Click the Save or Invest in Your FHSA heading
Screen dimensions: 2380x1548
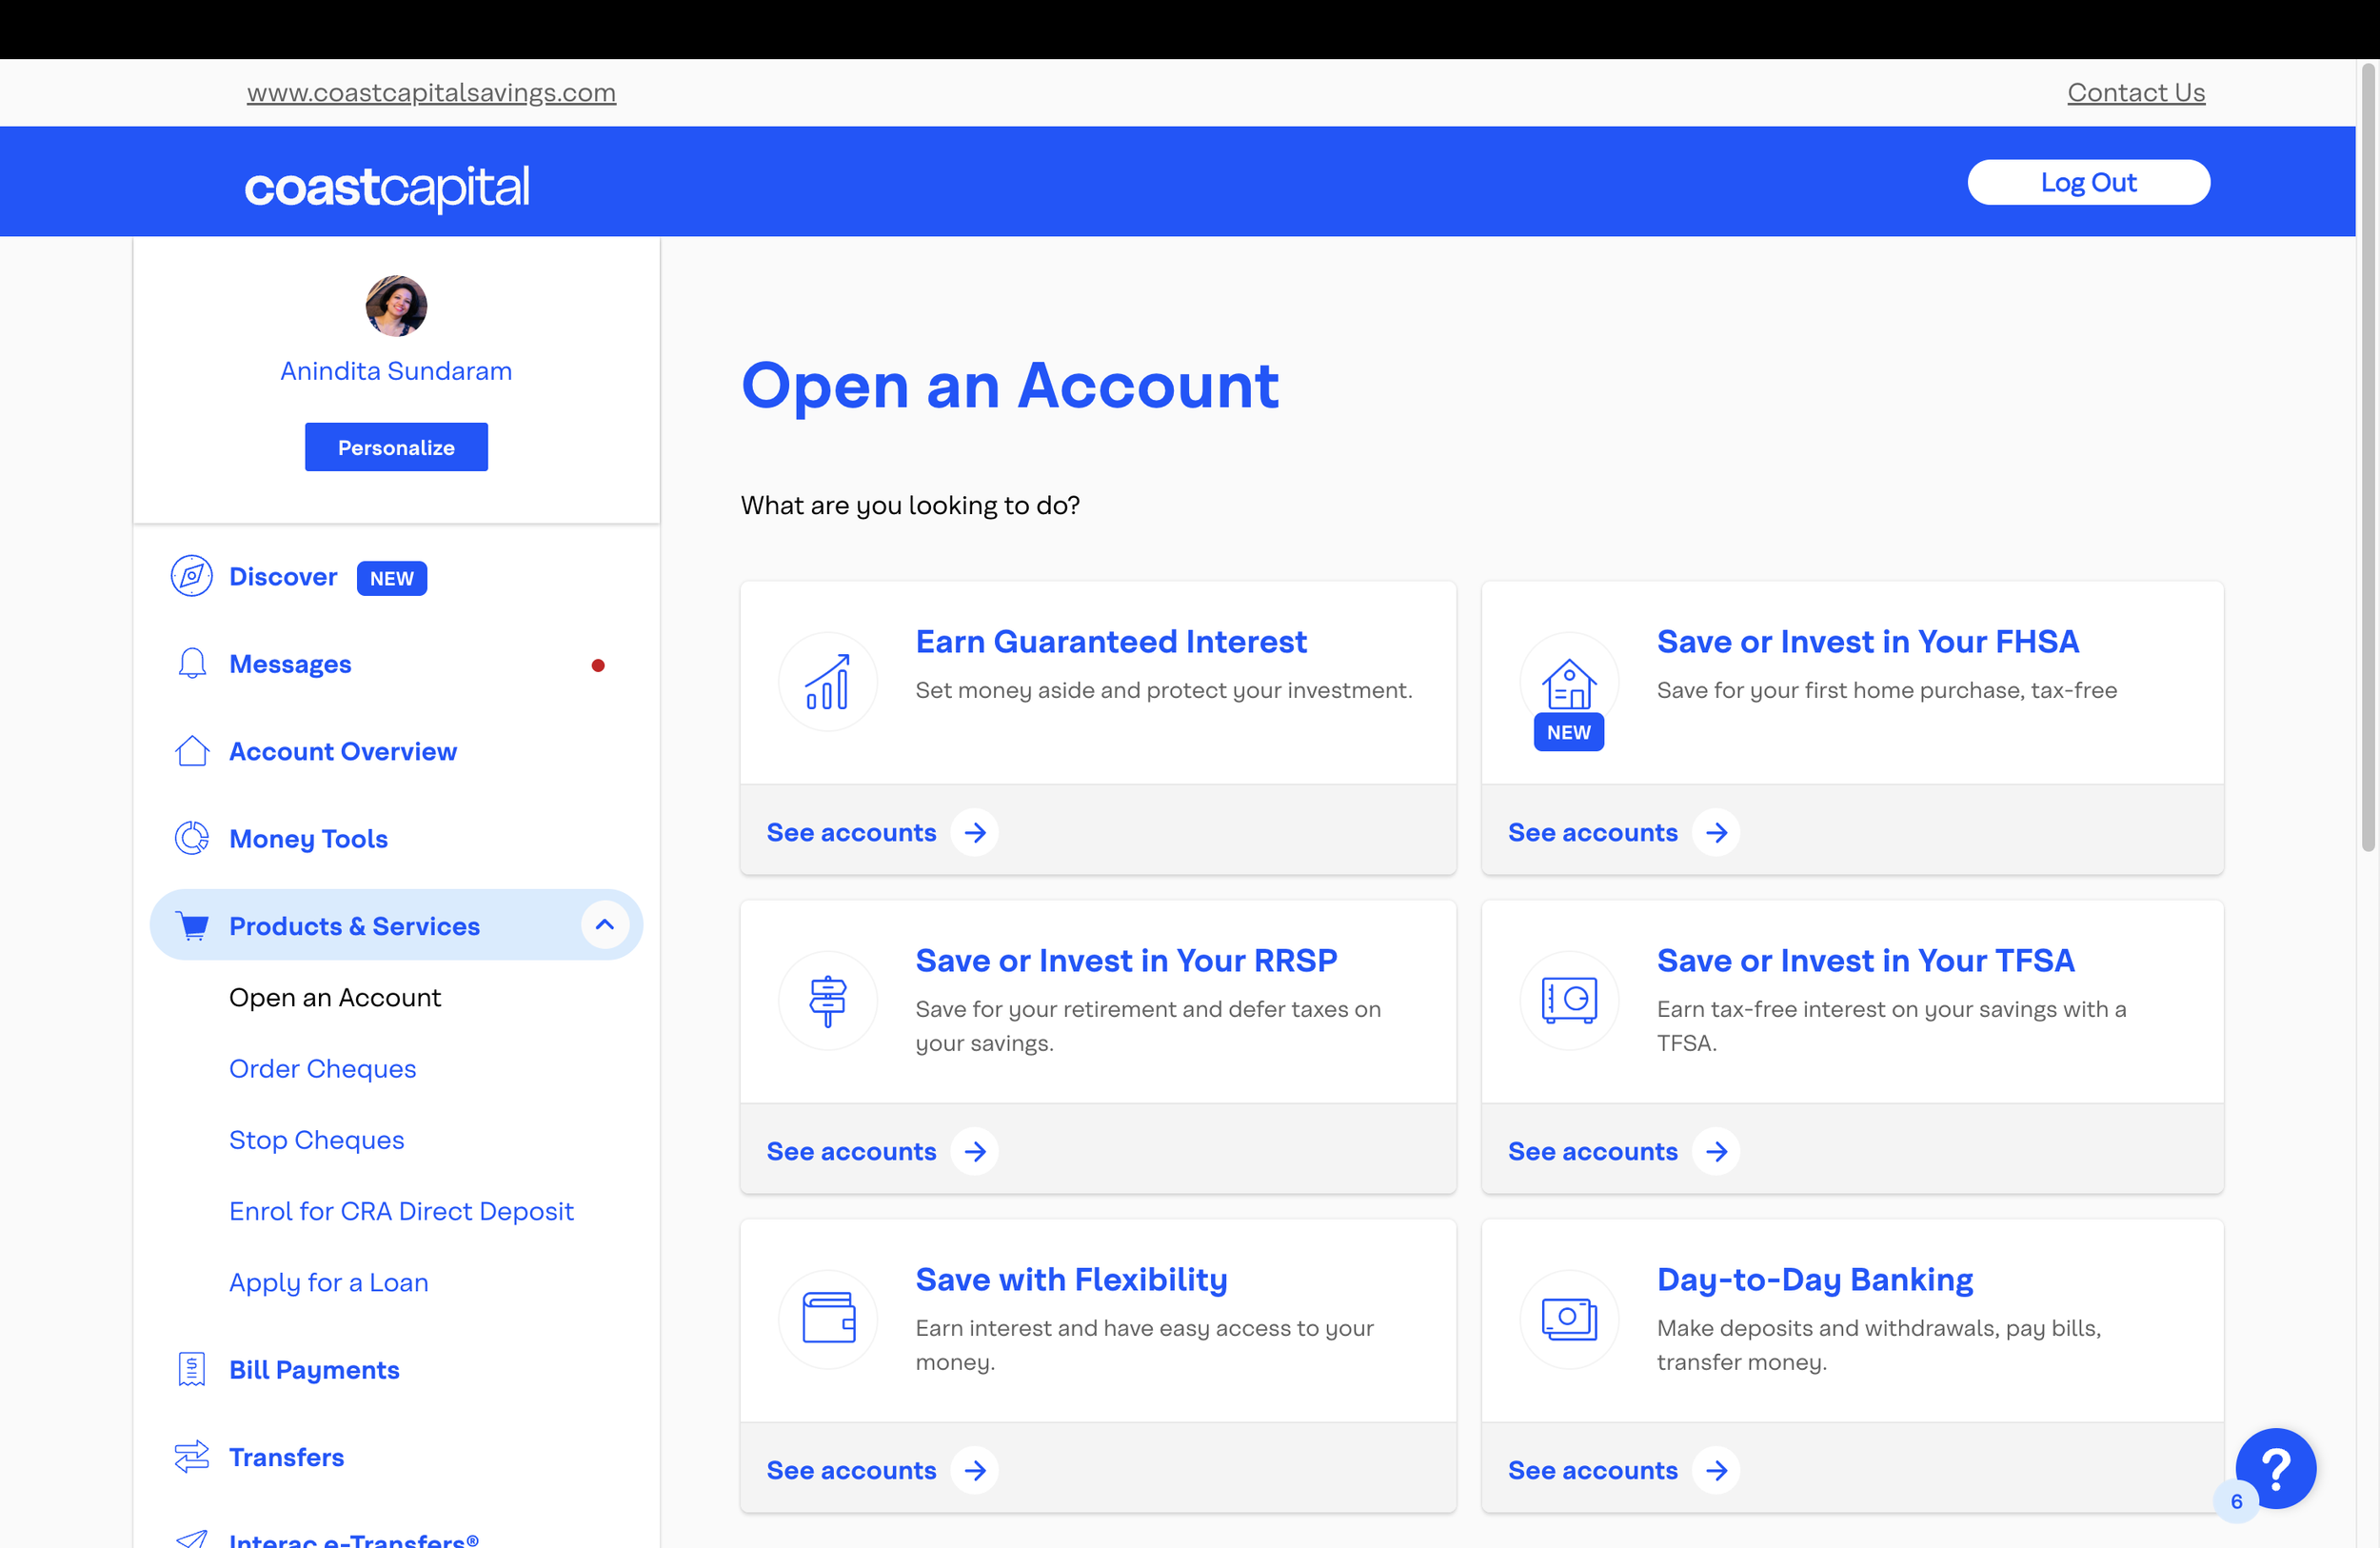tap(1867, 642)
